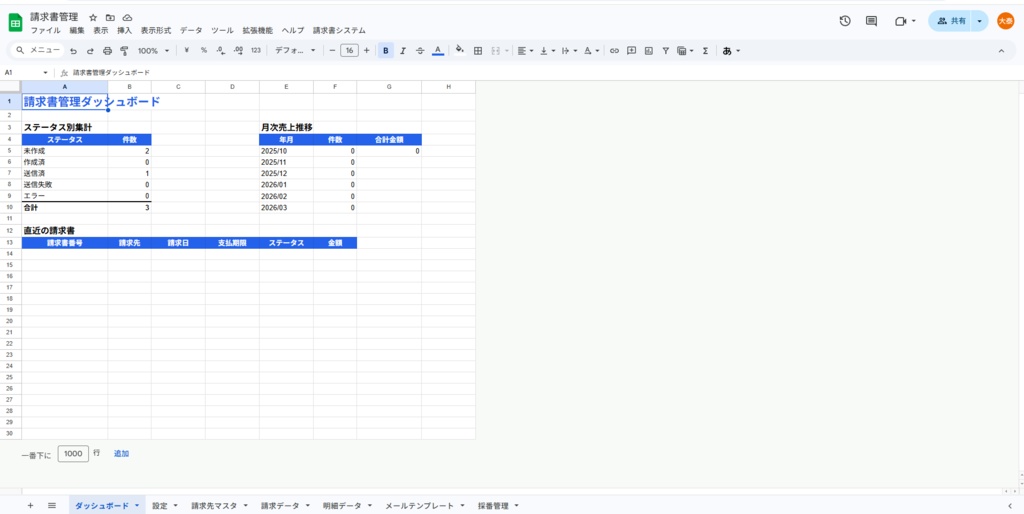Open the text color picker
The height and width of the screenshot is (514, 1024).
click(438, 50)
